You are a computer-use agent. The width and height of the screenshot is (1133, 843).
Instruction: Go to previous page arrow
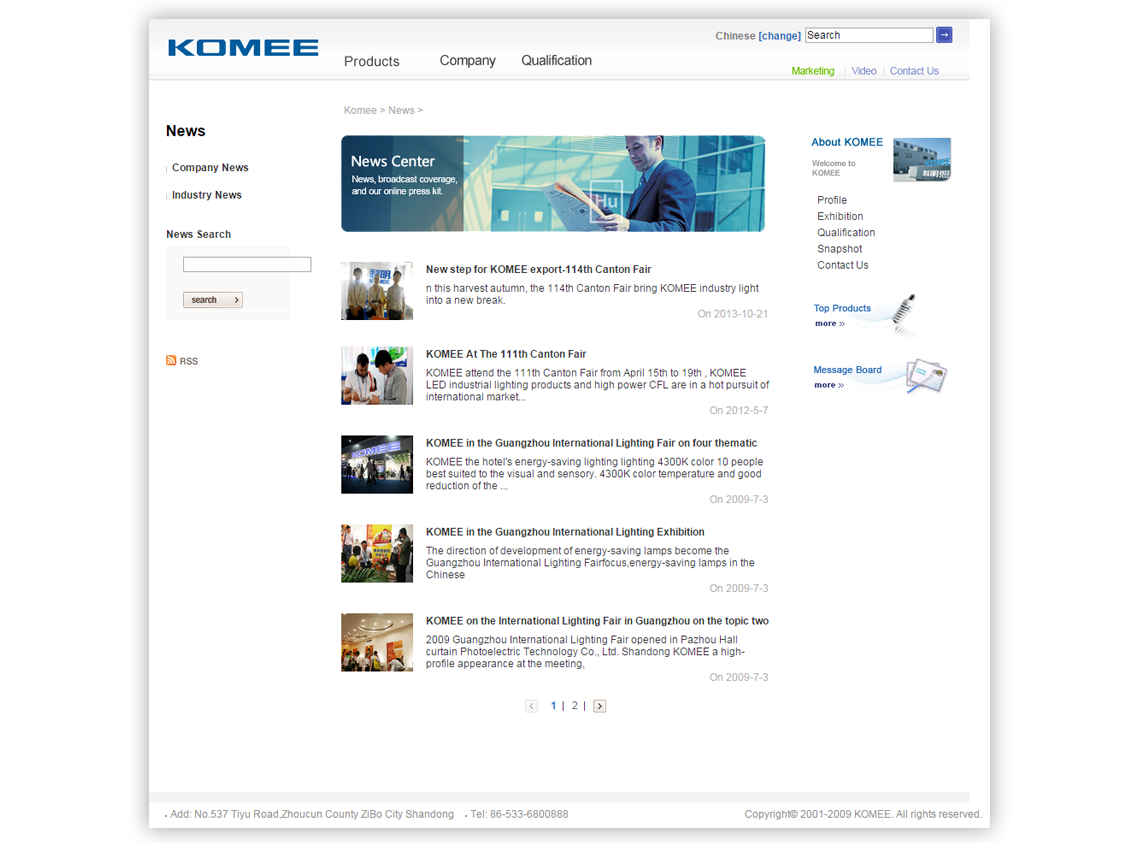[531, 706]
